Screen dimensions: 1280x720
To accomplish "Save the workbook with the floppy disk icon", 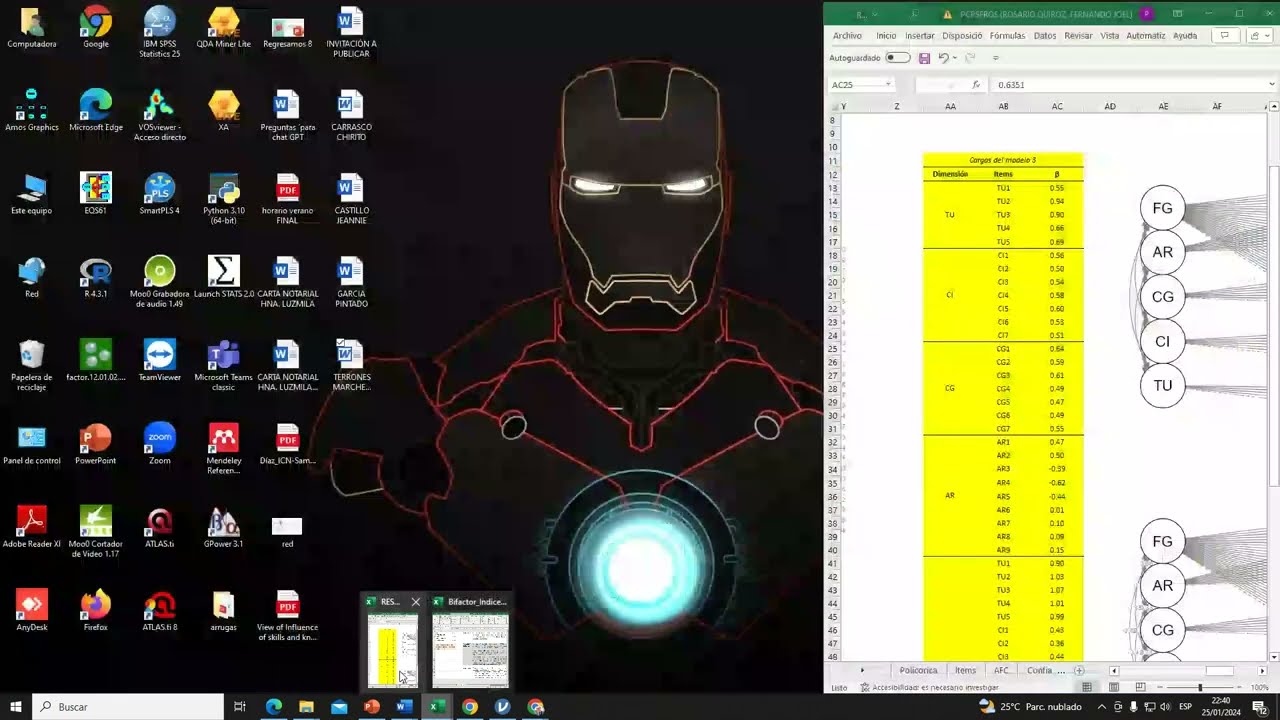I will 924,58.
